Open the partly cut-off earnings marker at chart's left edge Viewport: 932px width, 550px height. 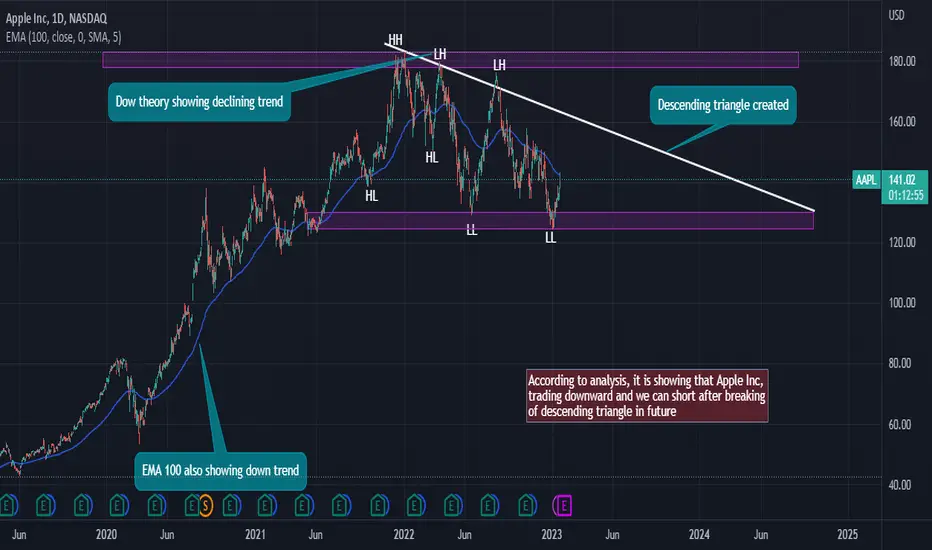8,506
